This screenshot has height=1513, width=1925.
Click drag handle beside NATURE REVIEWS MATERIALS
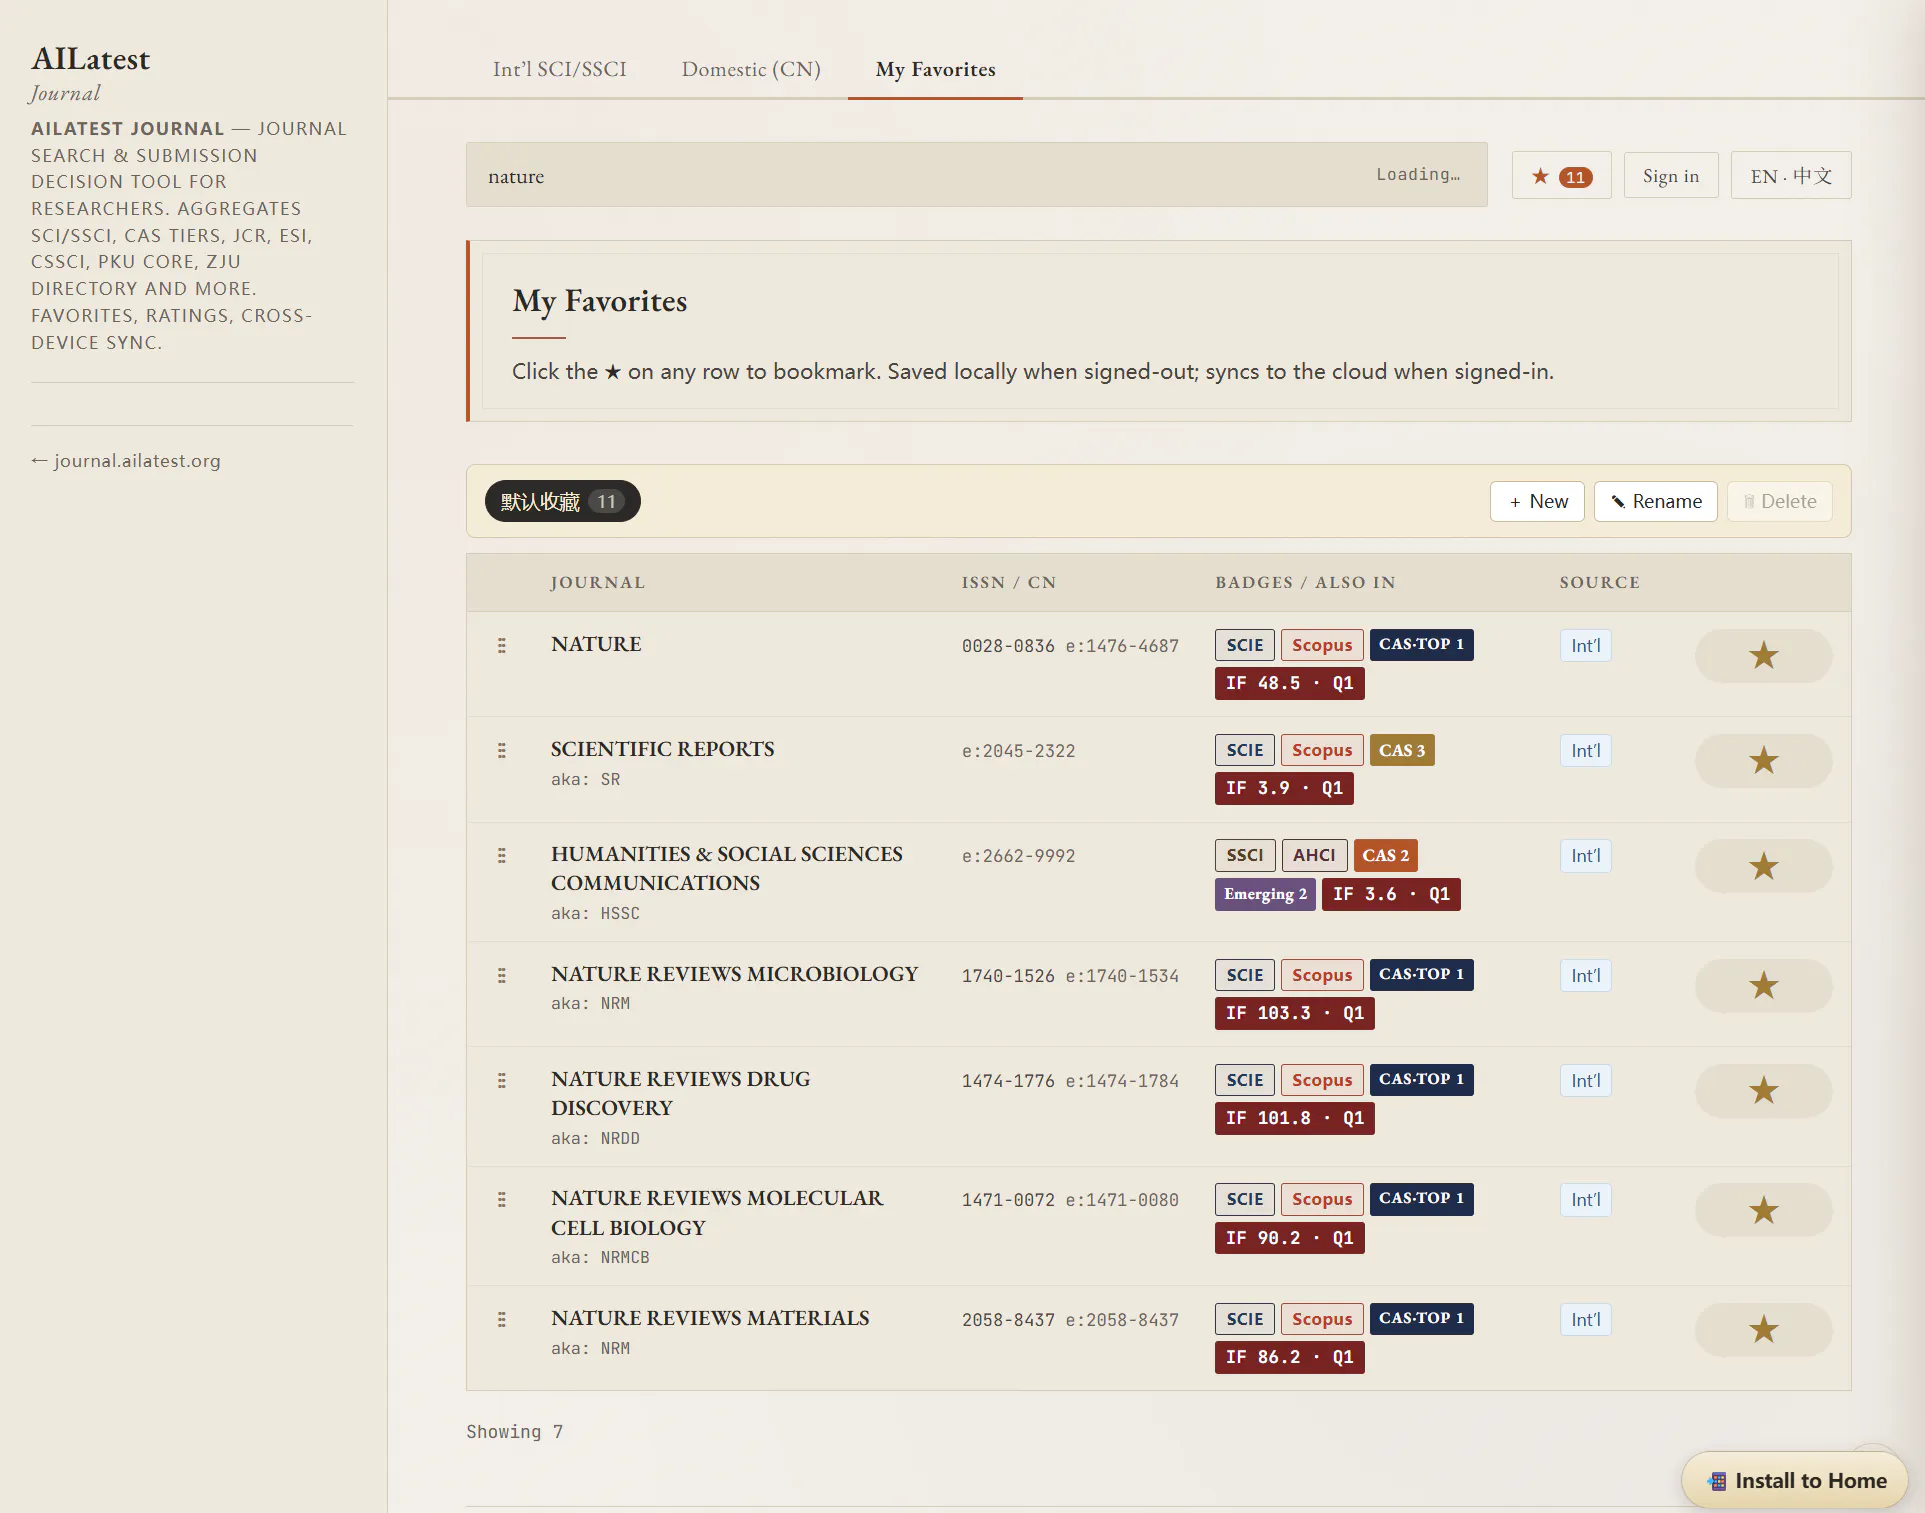click(501, 1319)
